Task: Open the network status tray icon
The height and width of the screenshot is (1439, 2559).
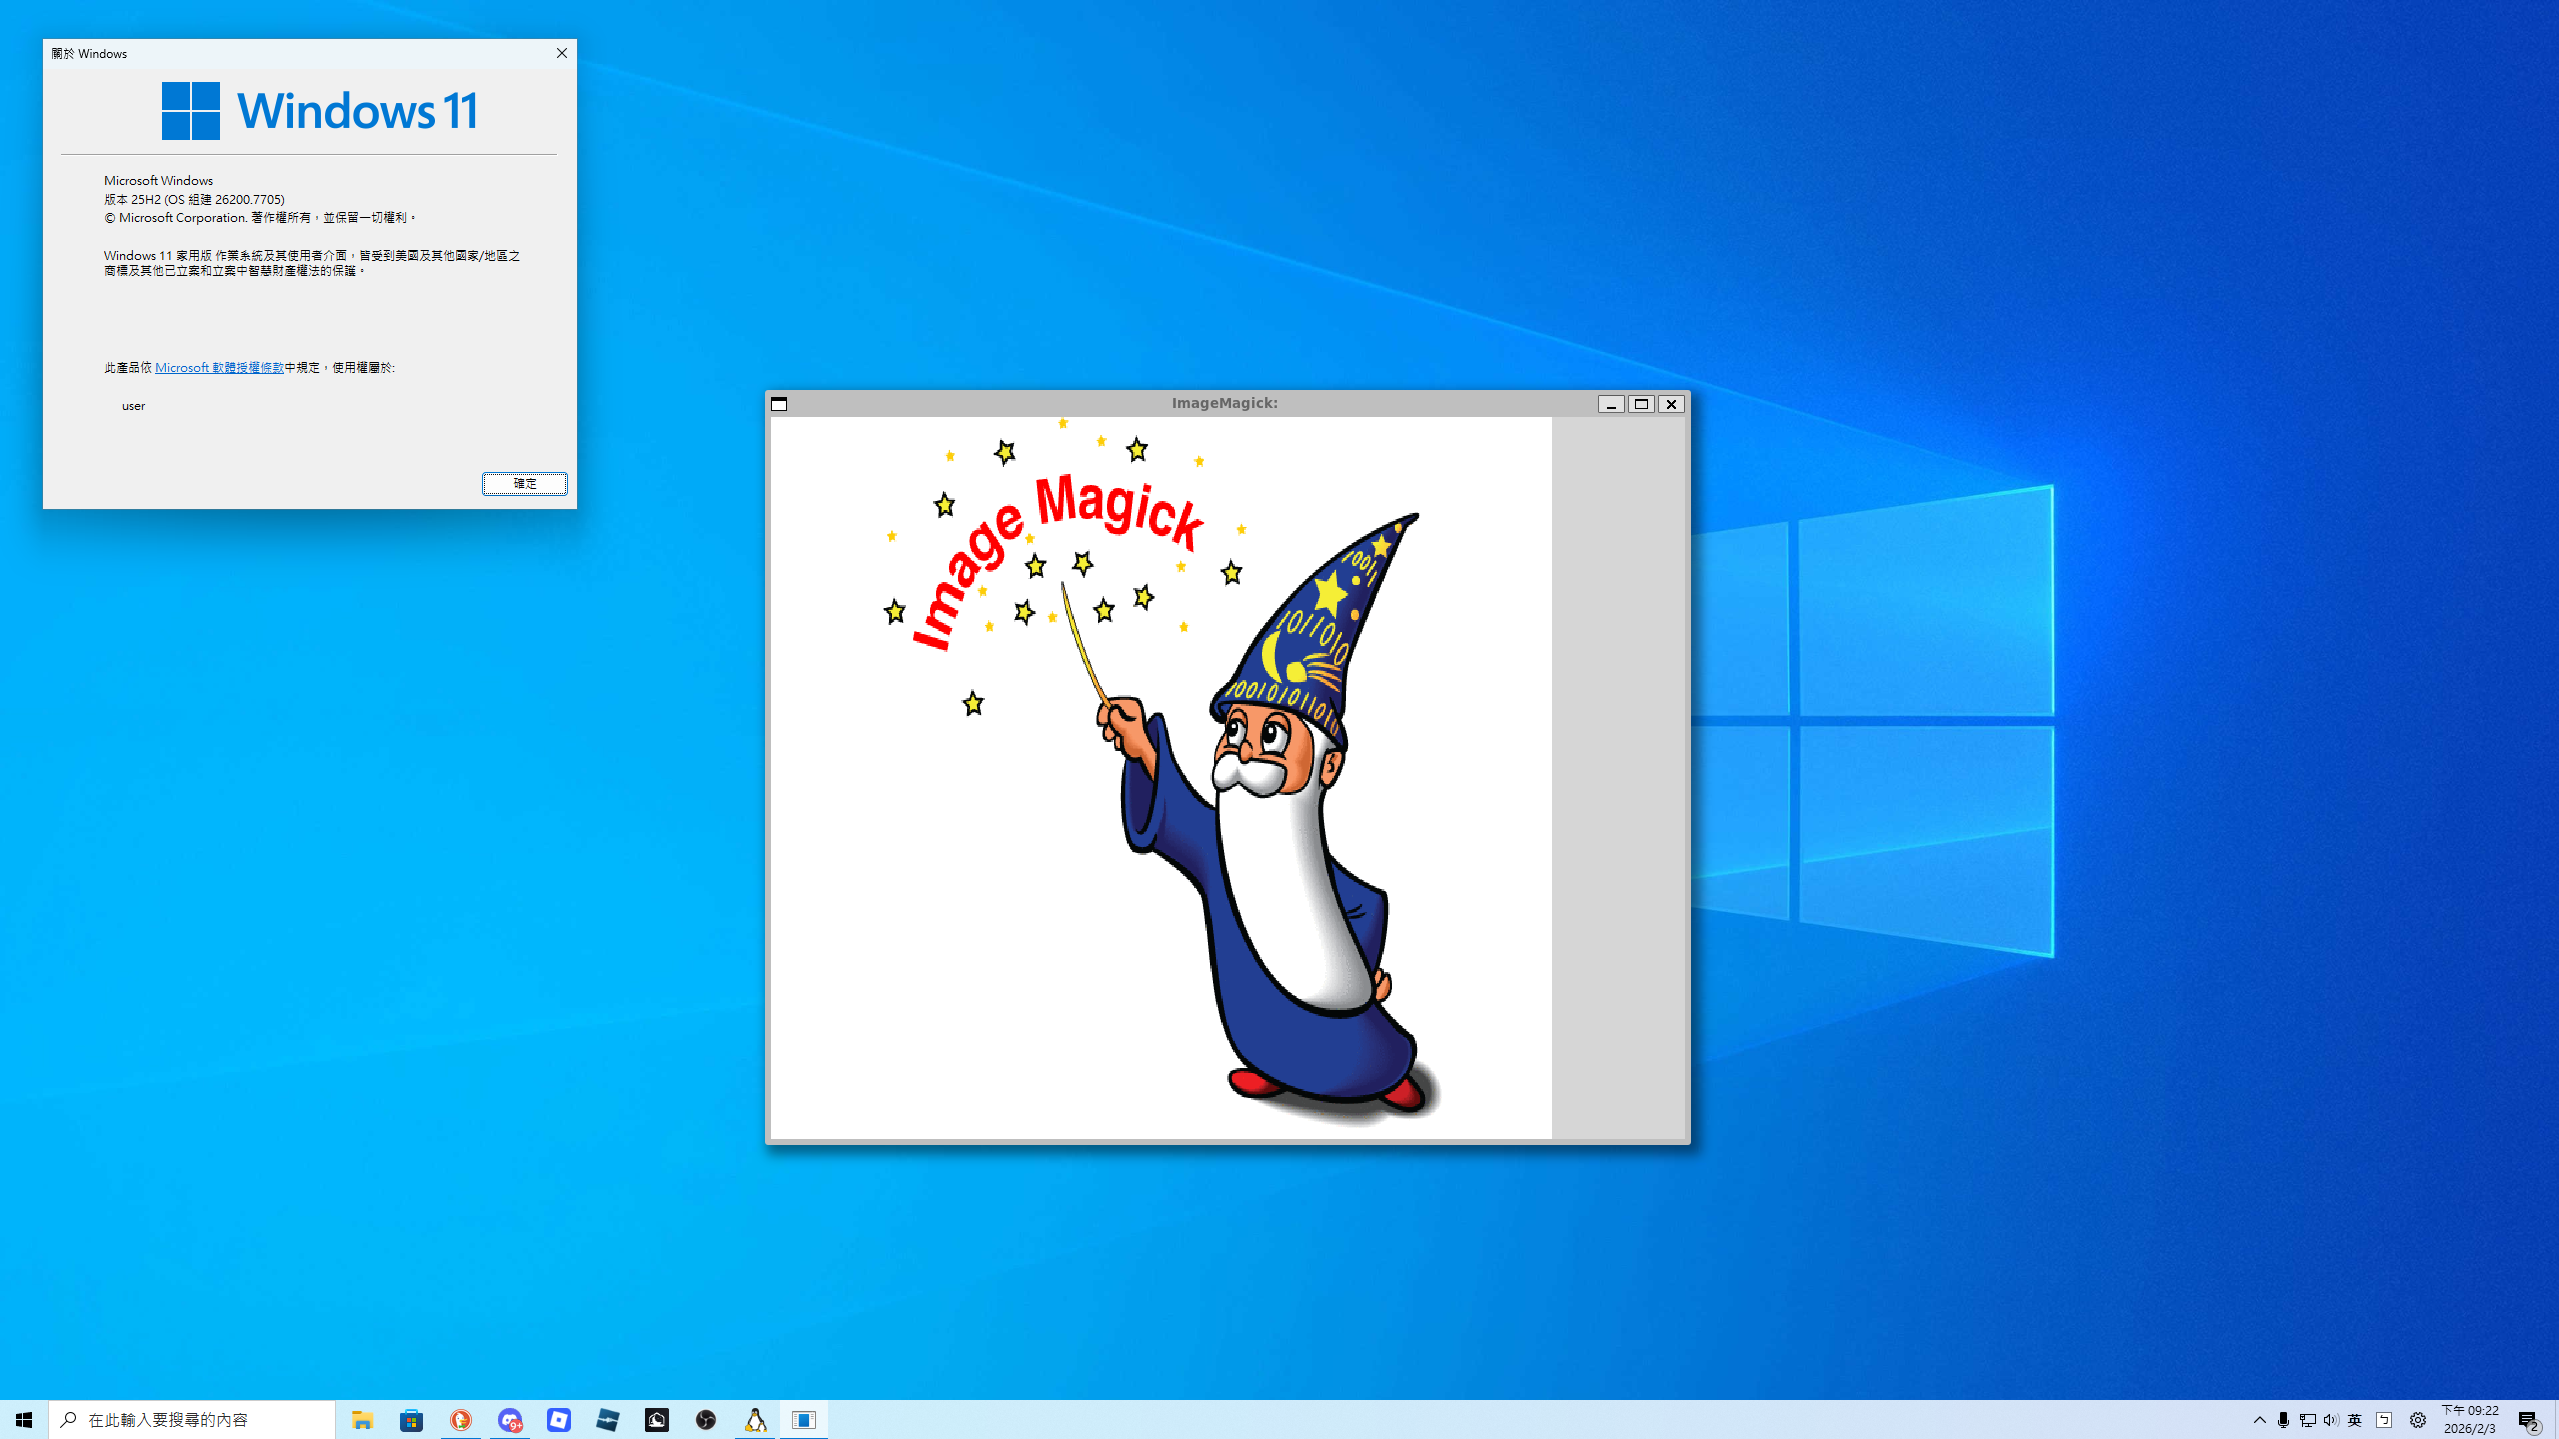Action: (2307, 1419)
